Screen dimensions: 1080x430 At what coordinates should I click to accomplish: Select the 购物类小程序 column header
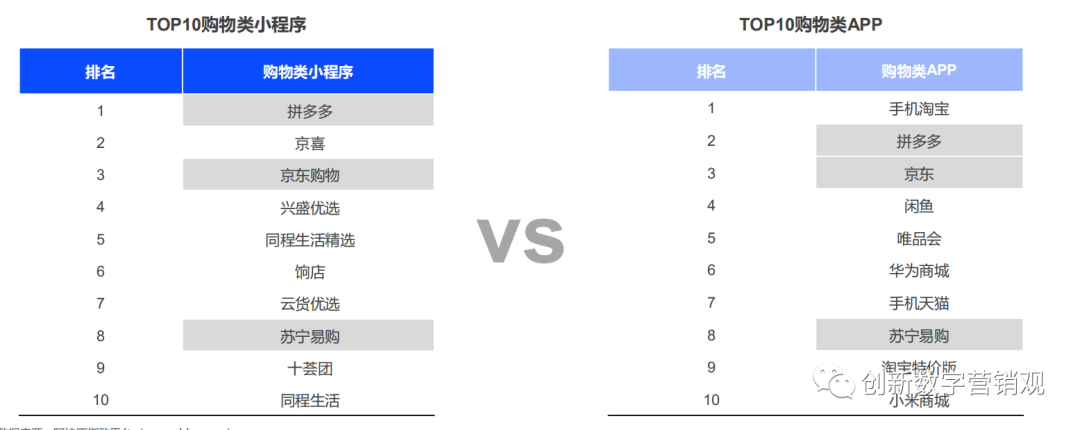308,72
